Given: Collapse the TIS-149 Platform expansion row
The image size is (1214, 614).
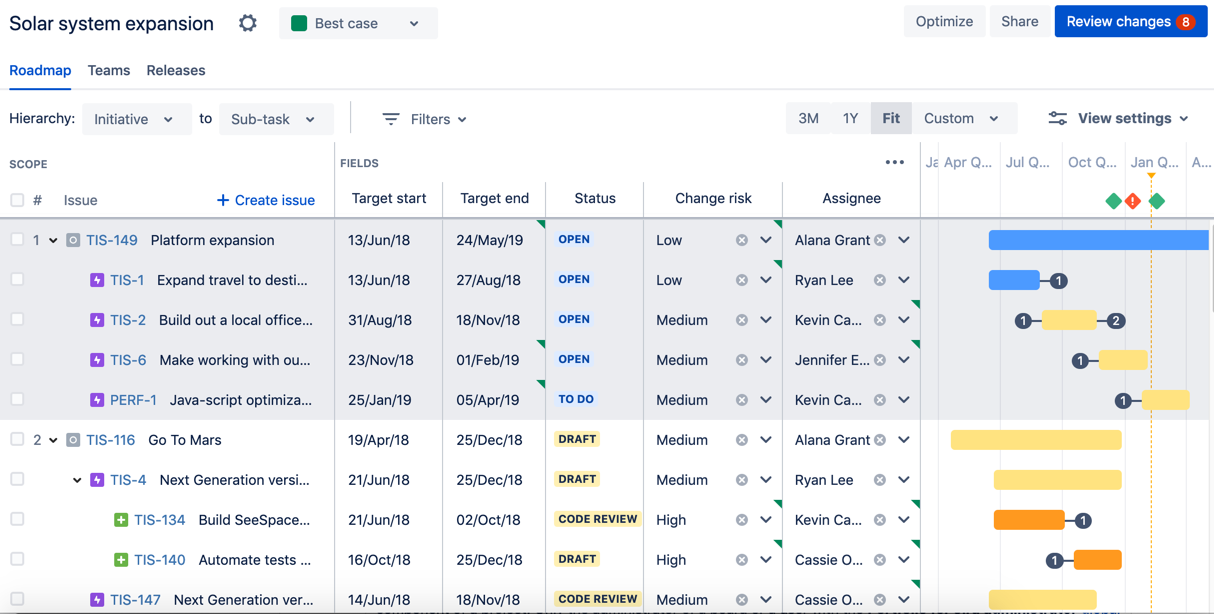Looking at the screenshot, I should coord(53,241).
